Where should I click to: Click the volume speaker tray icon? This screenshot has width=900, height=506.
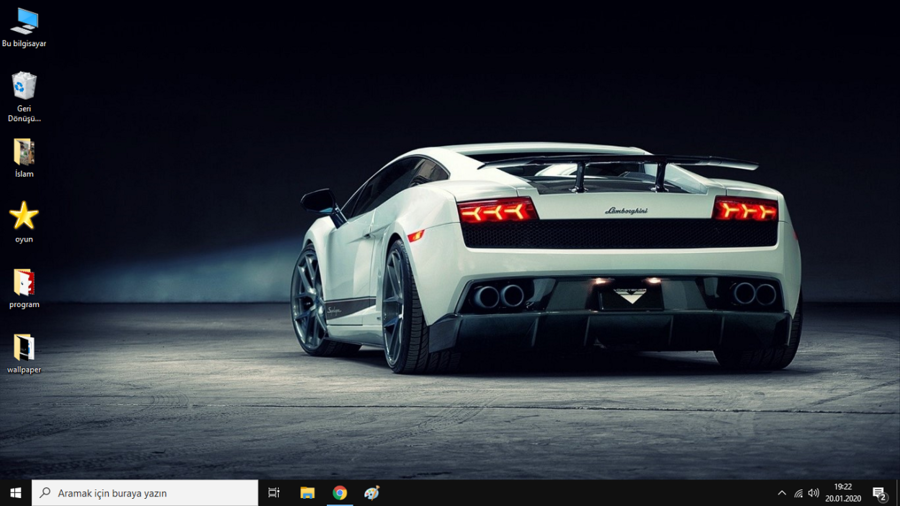814,493
